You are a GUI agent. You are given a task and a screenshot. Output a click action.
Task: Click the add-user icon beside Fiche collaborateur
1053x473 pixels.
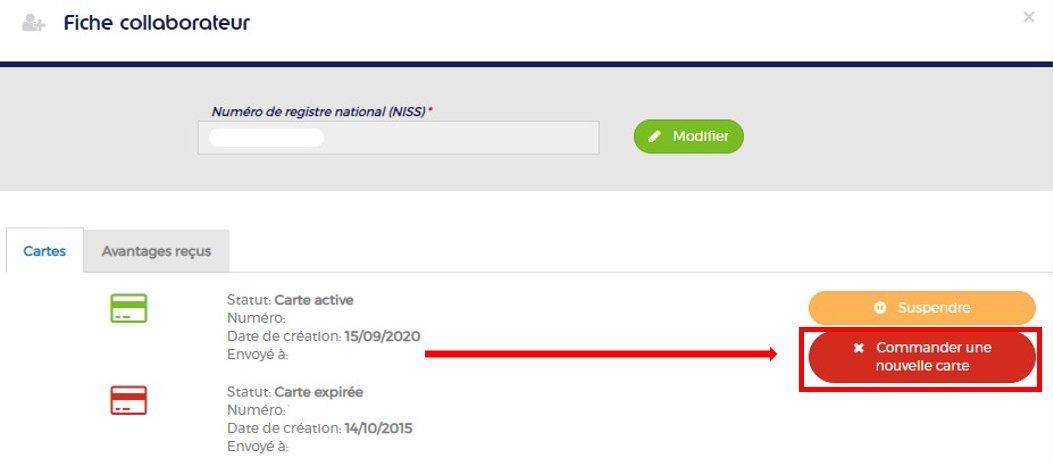pyautogui.click(x=33, y=23)
